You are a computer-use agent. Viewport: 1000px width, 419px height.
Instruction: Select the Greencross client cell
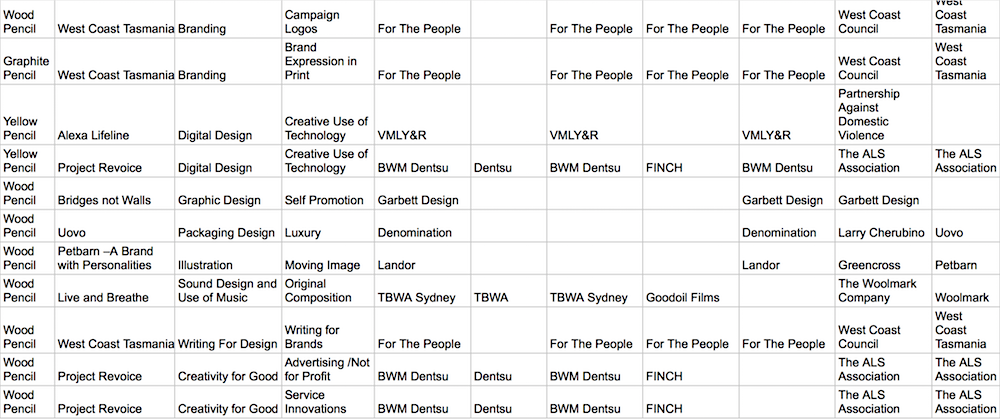(883, 258)
